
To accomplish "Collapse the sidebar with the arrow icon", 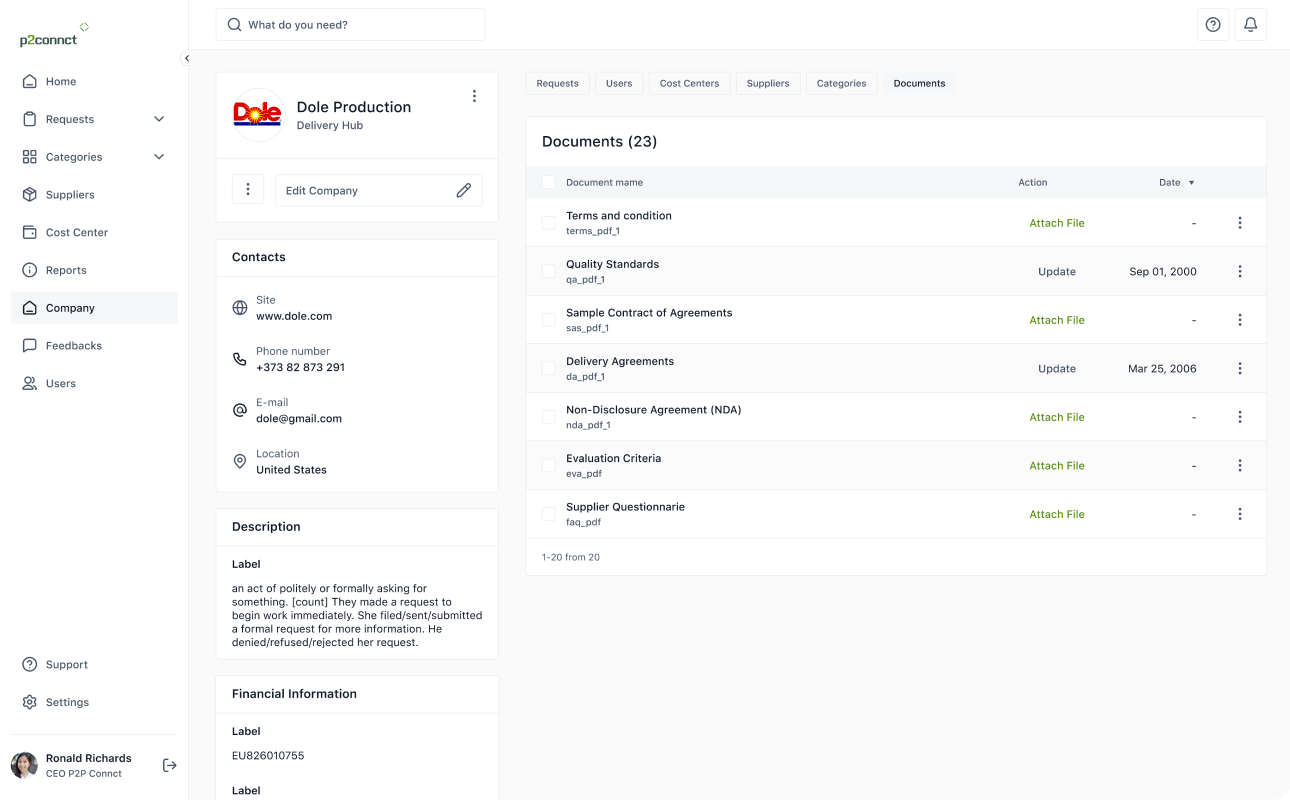I will pos(186,58).
